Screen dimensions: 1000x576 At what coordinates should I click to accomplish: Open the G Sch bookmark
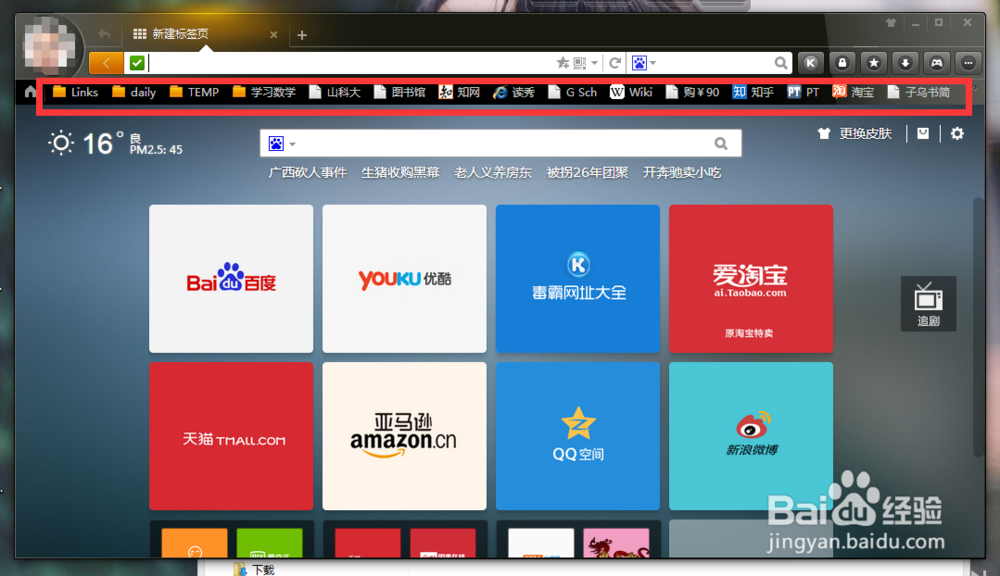[x=573, y=92]
